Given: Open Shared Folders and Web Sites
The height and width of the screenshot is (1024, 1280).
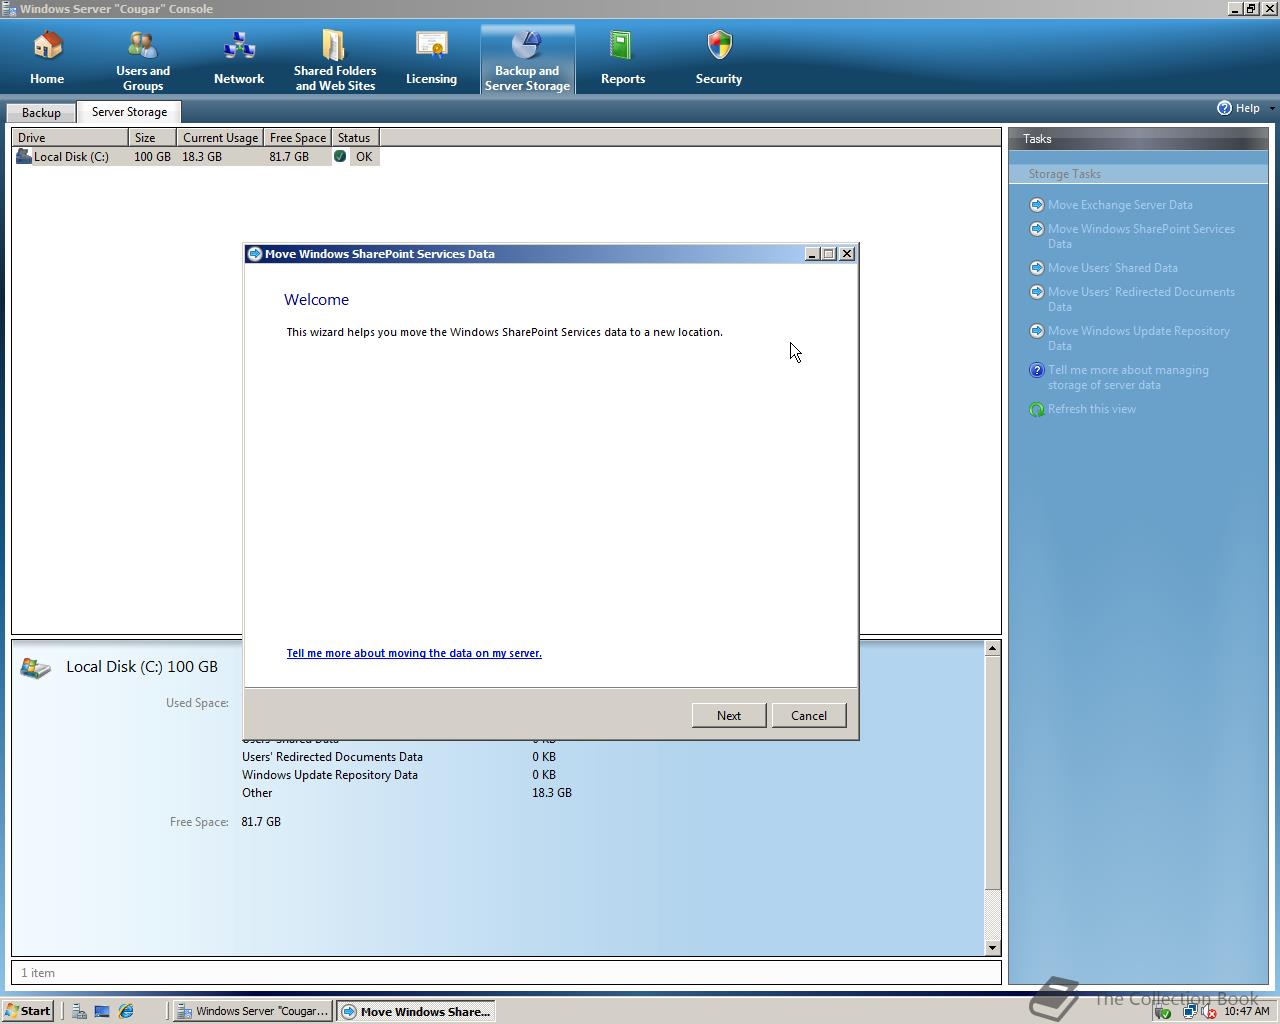Looking at the screenshot, I should (x=335, y=60).
